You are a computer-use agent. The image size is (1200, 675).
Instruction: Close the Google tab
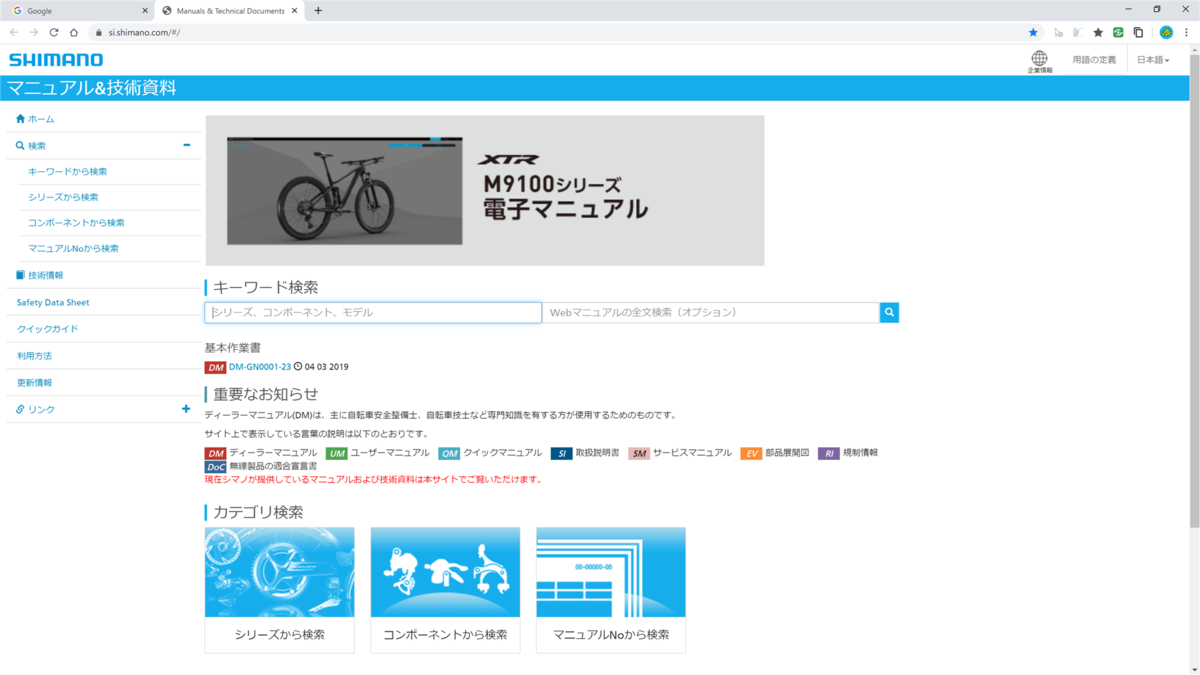144,10
